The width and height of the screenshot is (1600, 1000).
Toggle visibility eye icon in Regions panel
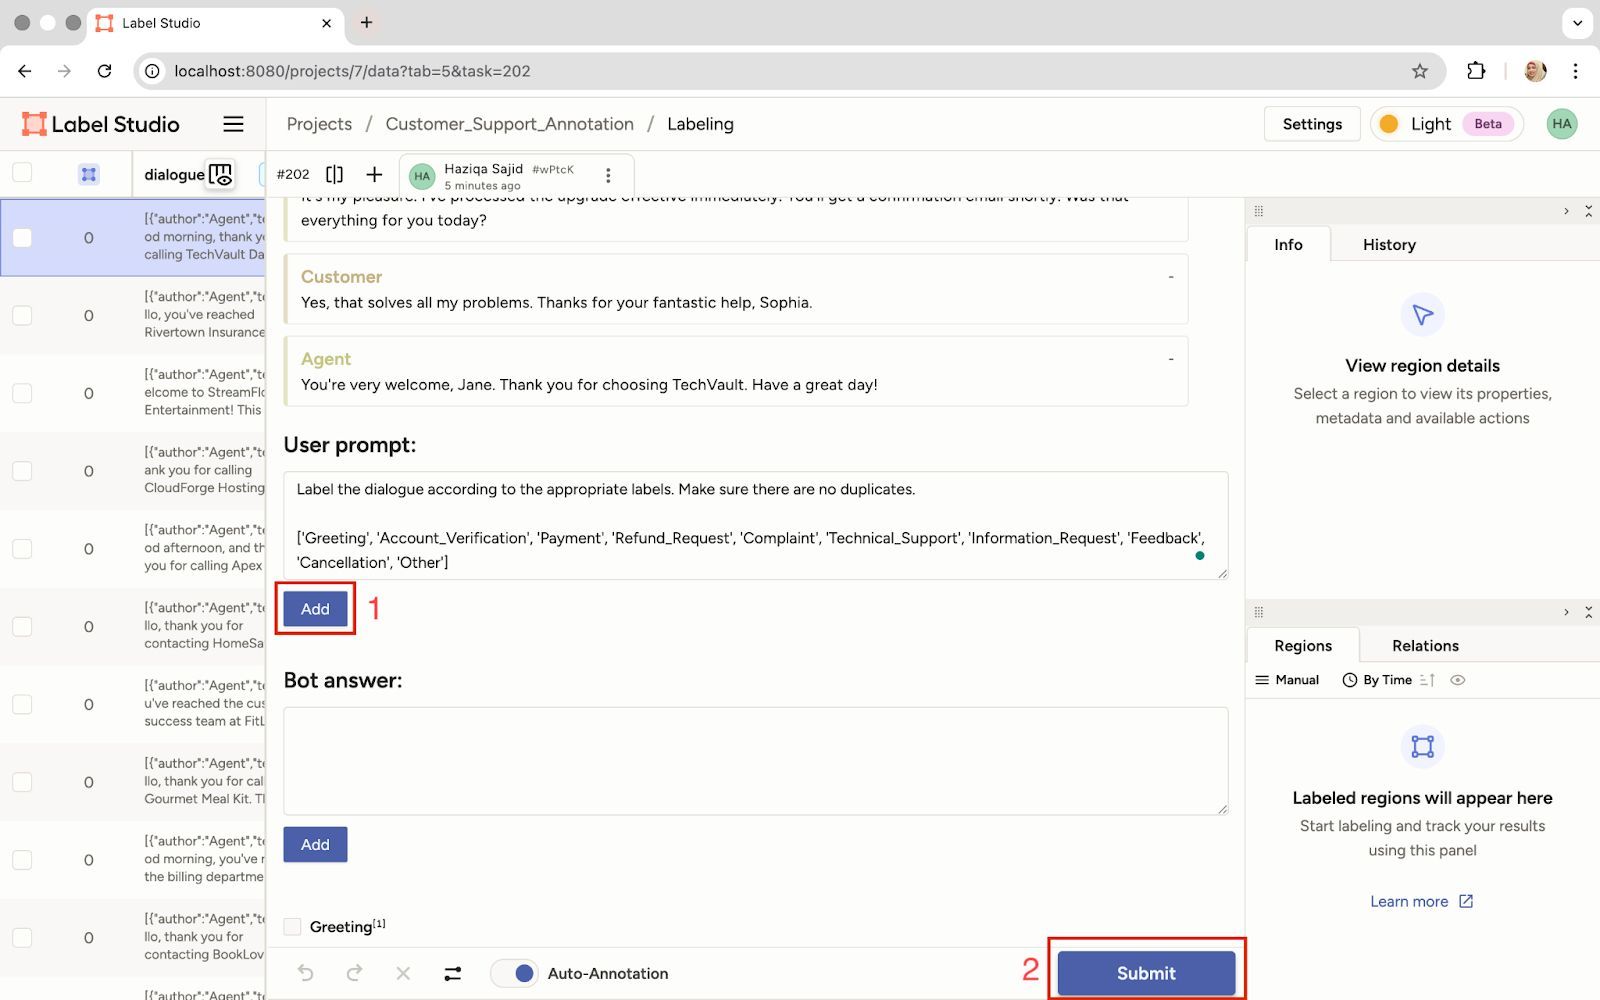(1458, 680)
